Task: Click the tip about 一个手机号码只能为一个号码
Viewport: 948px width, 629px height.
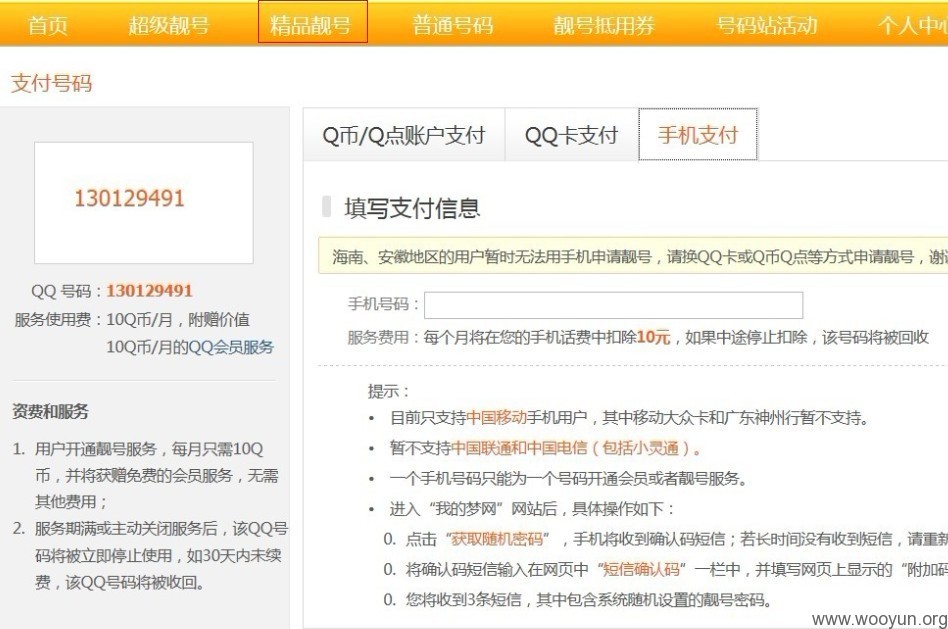Action: 569,478
